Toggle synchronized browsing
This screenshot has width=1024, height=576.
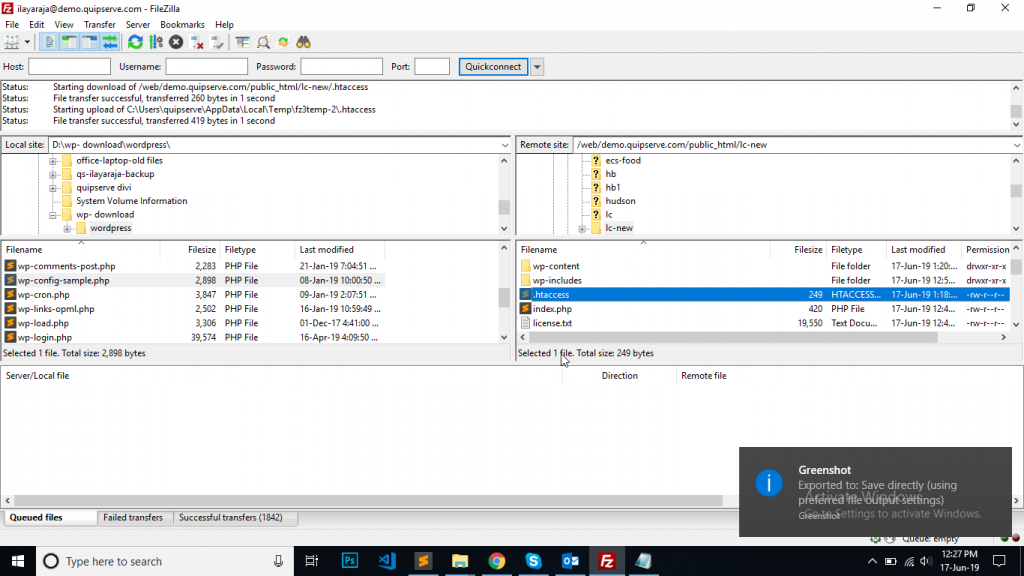(x=283, y=42)
